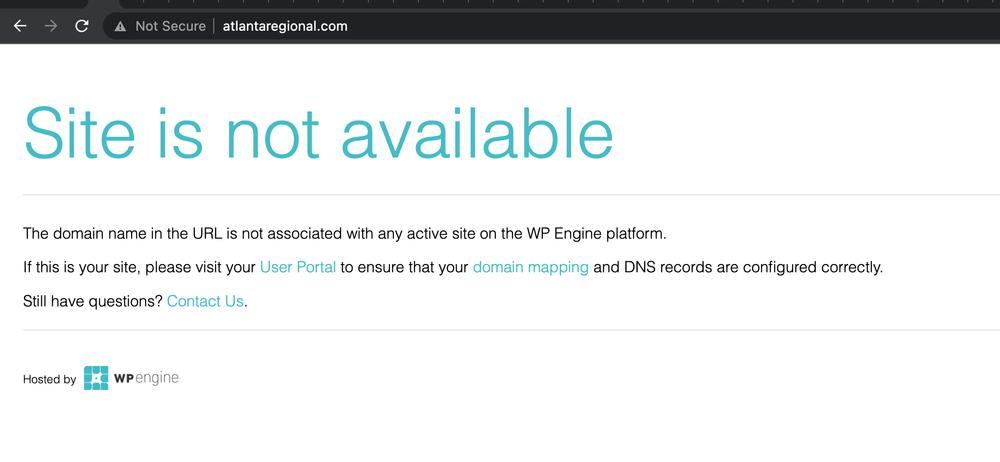1000x462 pixels.
Task: Click the "If this is your site" text
Action: coord(81,267)
